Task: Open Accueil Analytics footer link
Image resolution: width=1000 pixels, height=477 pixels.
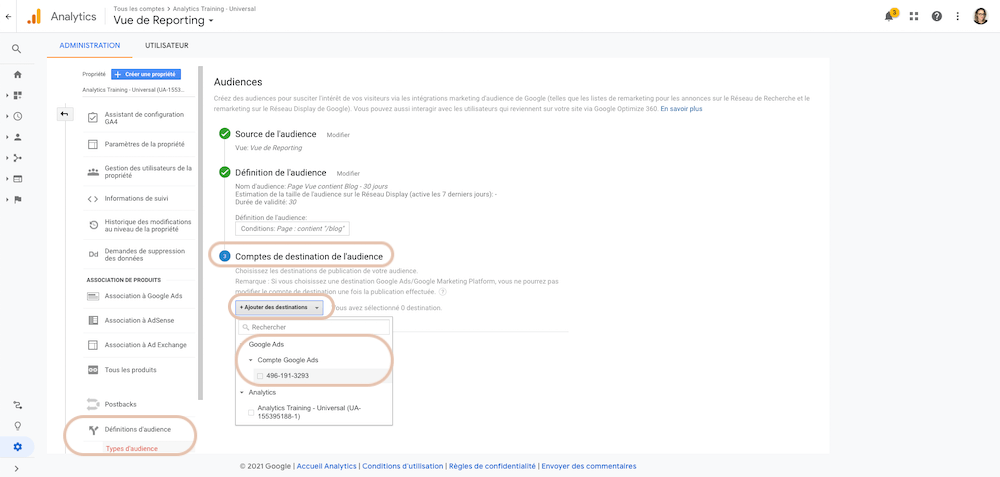Action: [327, 466]
